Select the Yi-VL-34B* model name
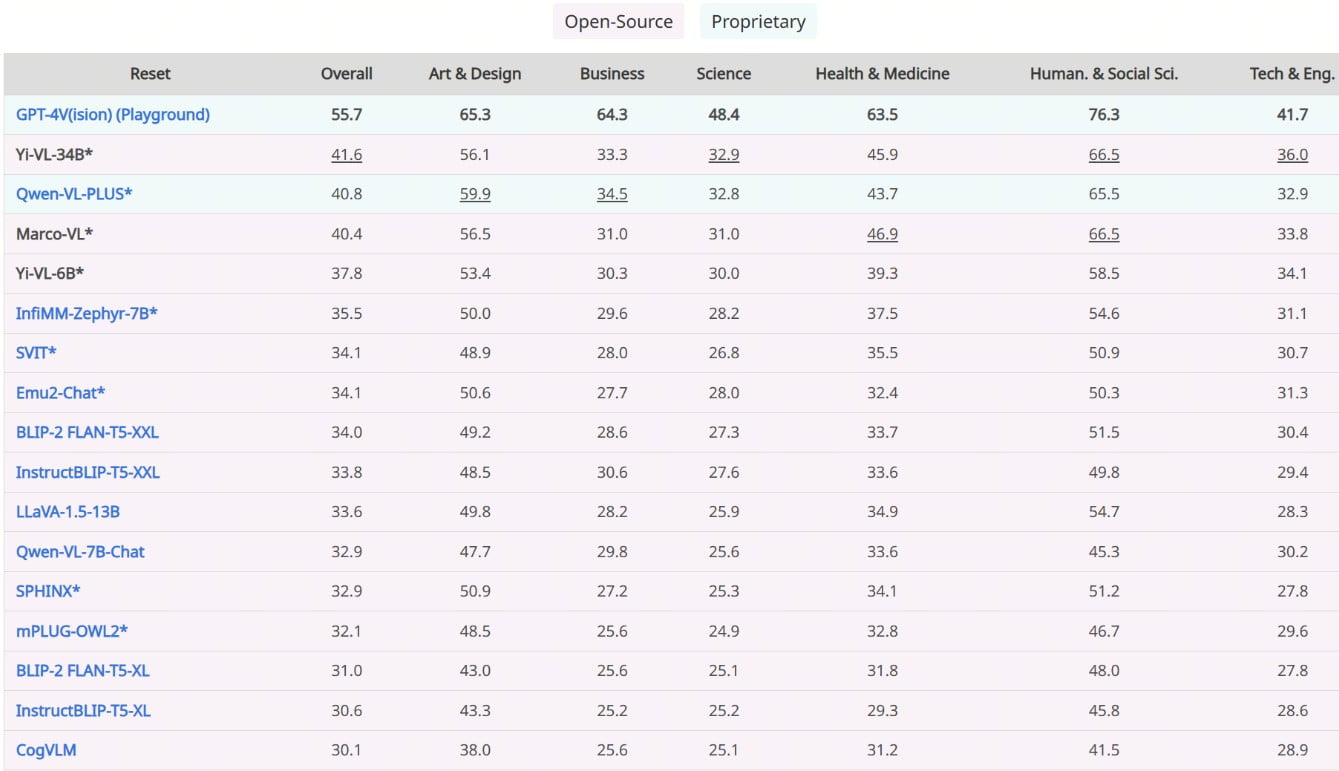The height and width of the screenshot is (771, 1339). (x=55, y=155)
